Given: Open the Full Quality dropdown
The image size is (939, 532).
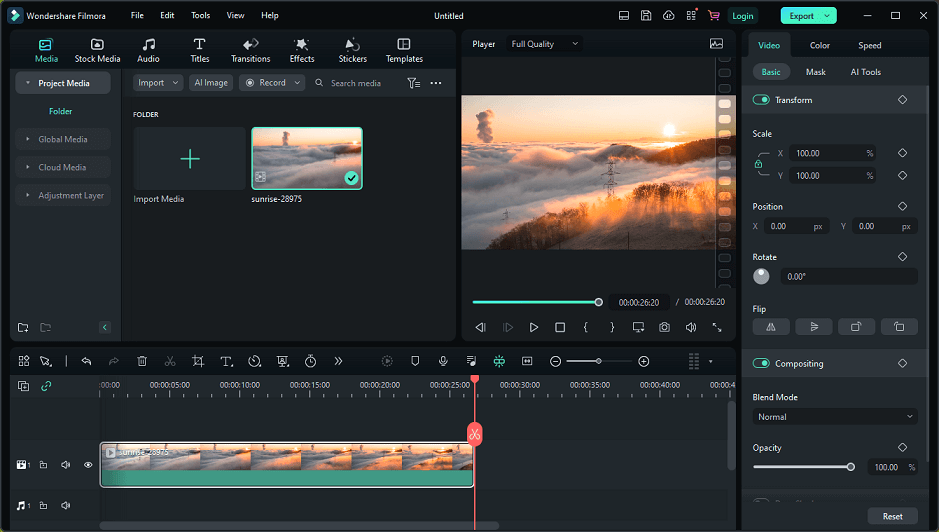Looking at the screenshot, I should (544, 44).
